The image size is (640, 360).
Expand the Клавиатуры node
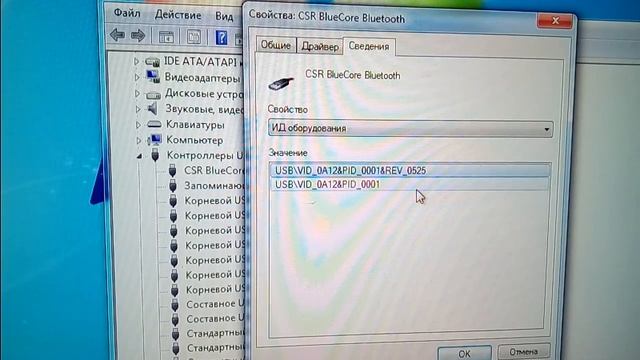click(138, 124)
